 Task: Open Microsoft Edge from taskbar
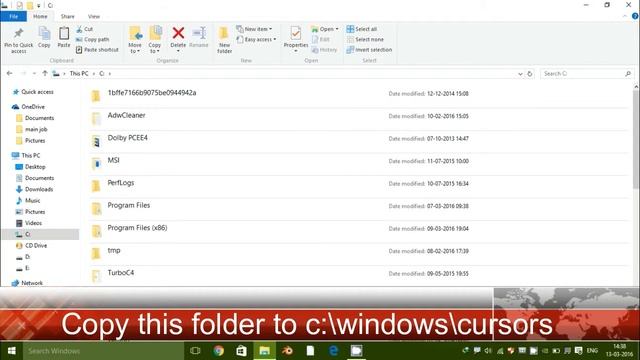(333, 351)
